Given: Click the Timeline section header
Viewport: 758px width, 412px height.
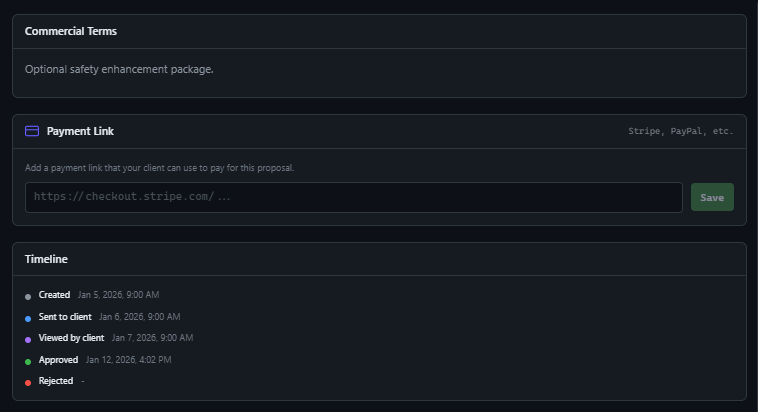Looking at the screenshot, I should tap(46, 259).
